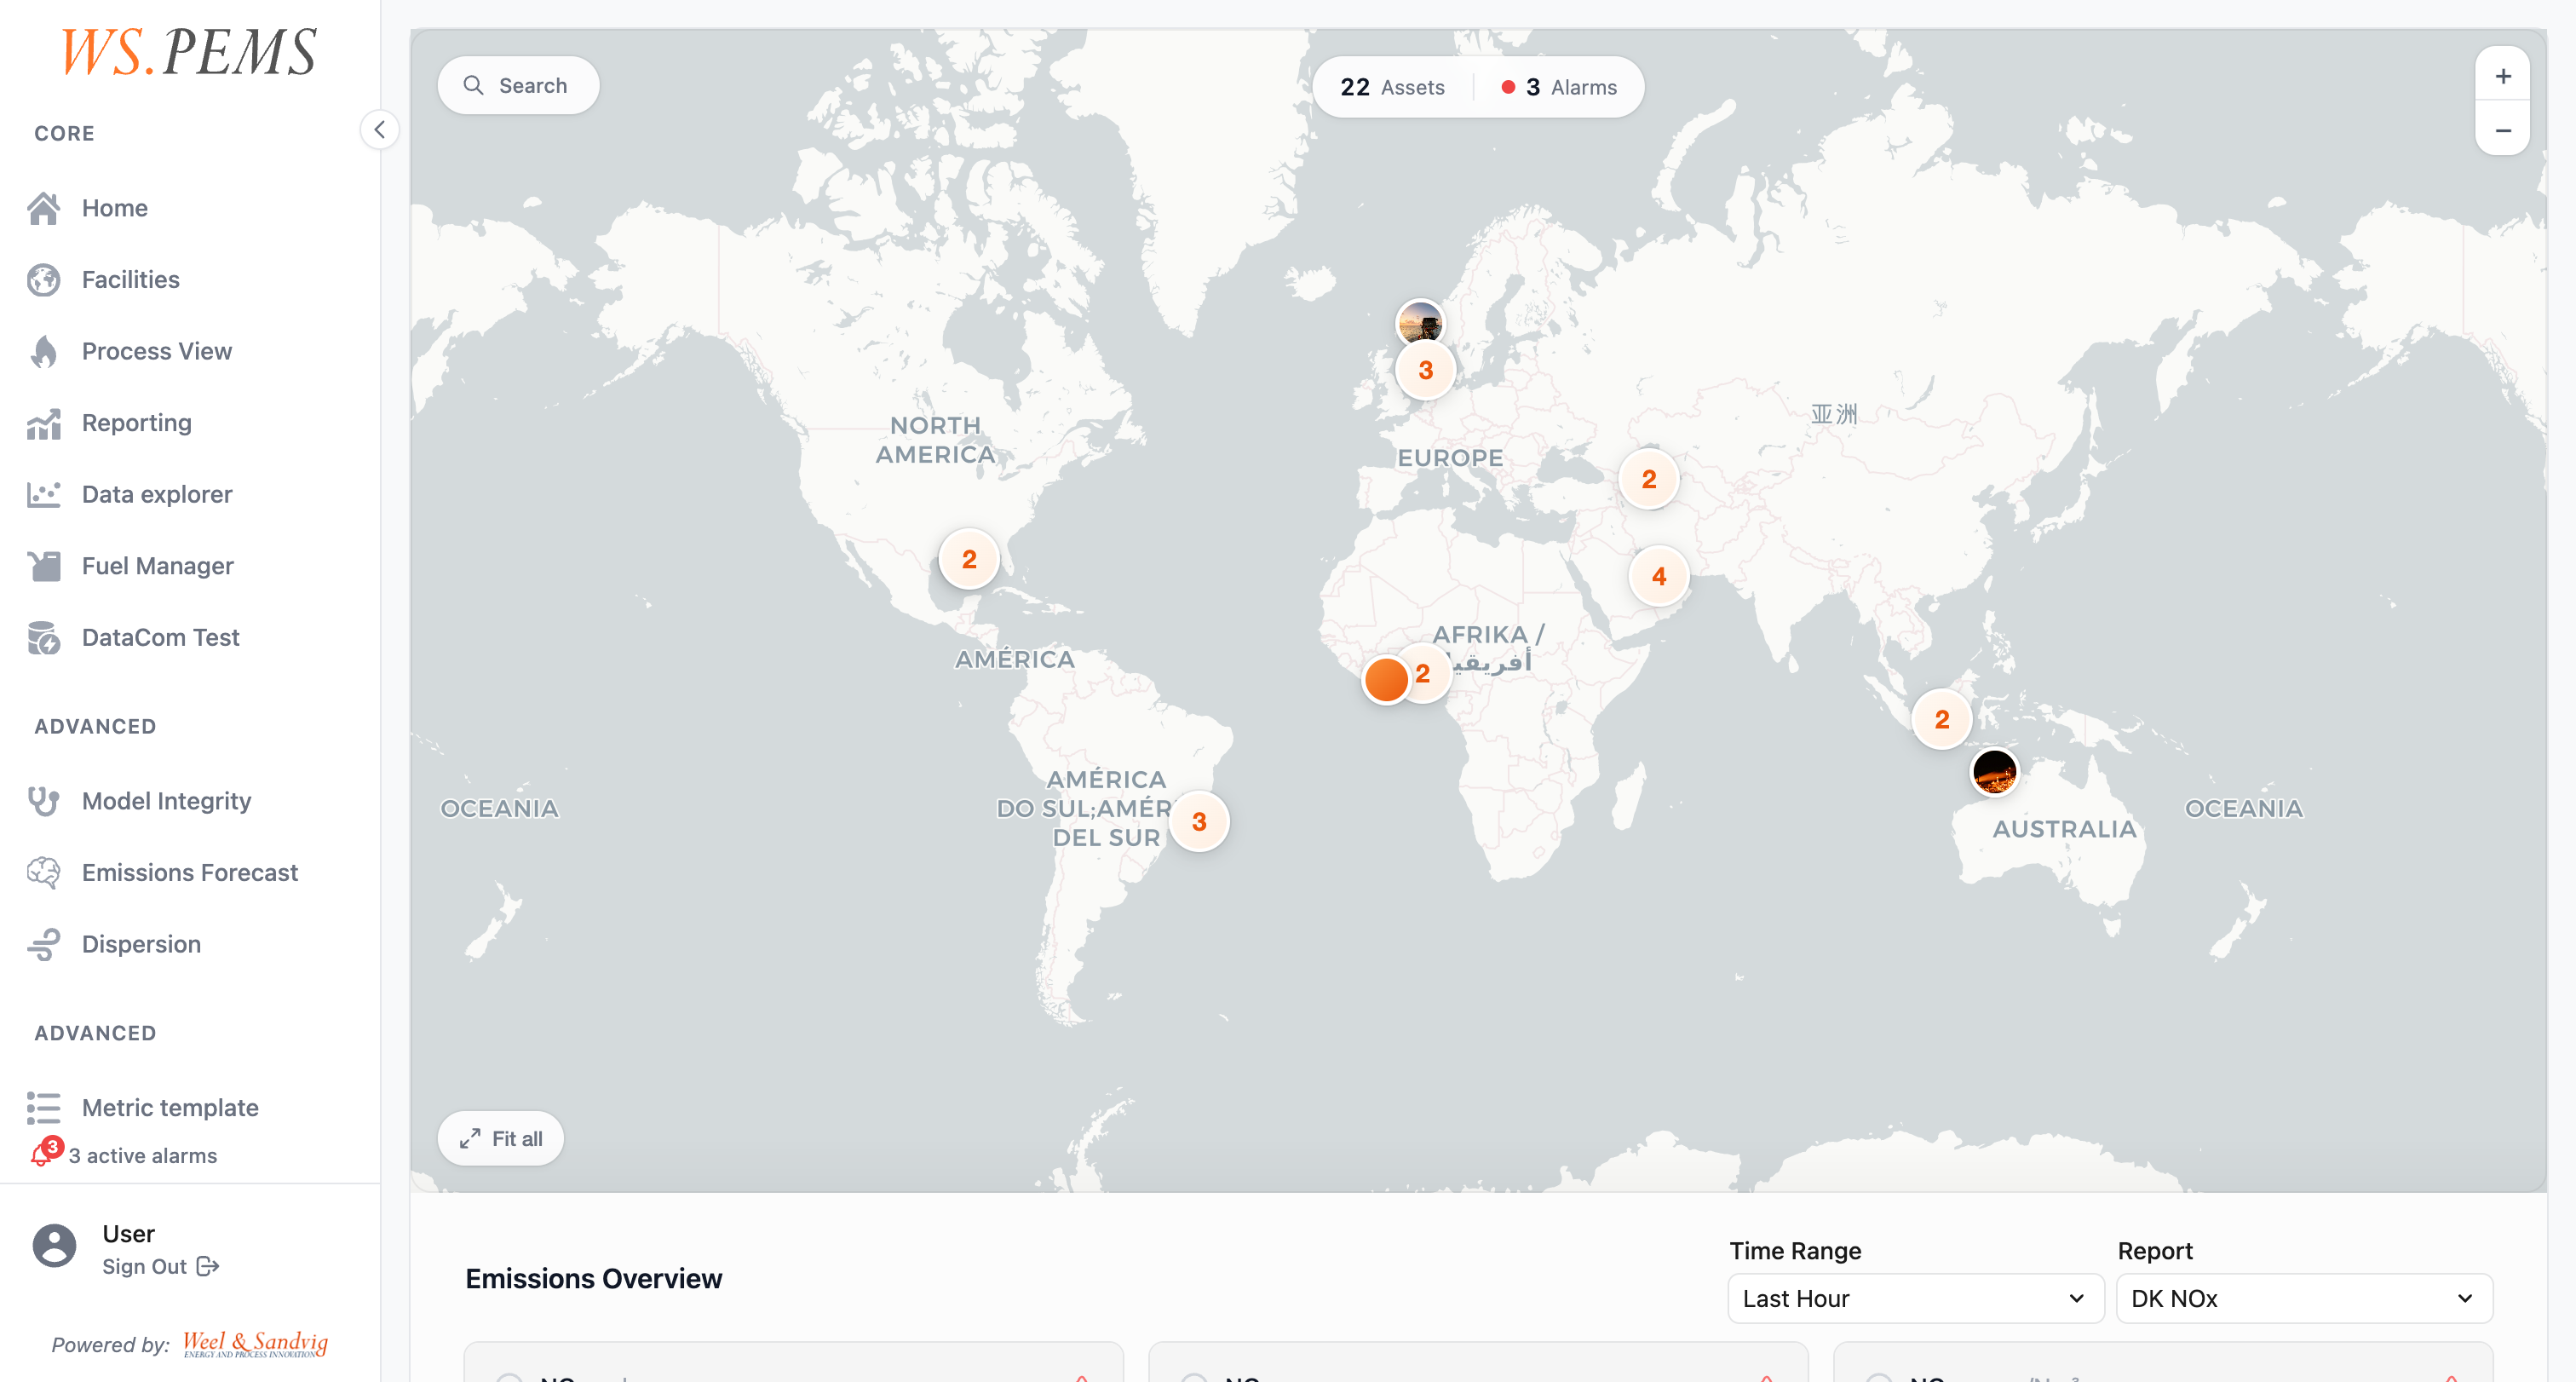
Task: Click the user avatar icon
Action: click(54, 1247)
